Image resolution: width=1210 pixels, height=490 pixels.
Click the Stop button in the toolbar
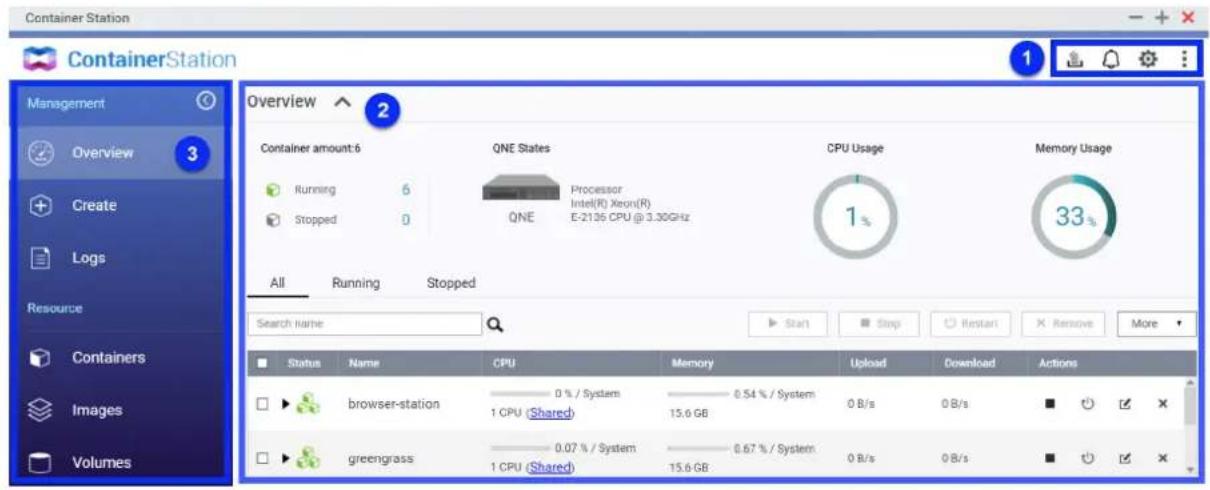[878, 324]
